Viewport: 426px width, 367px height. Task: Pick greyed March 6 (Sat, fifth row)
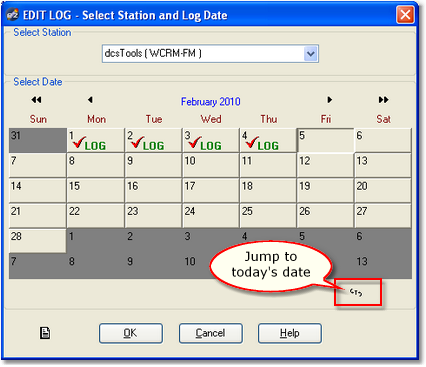coord(383,241)
